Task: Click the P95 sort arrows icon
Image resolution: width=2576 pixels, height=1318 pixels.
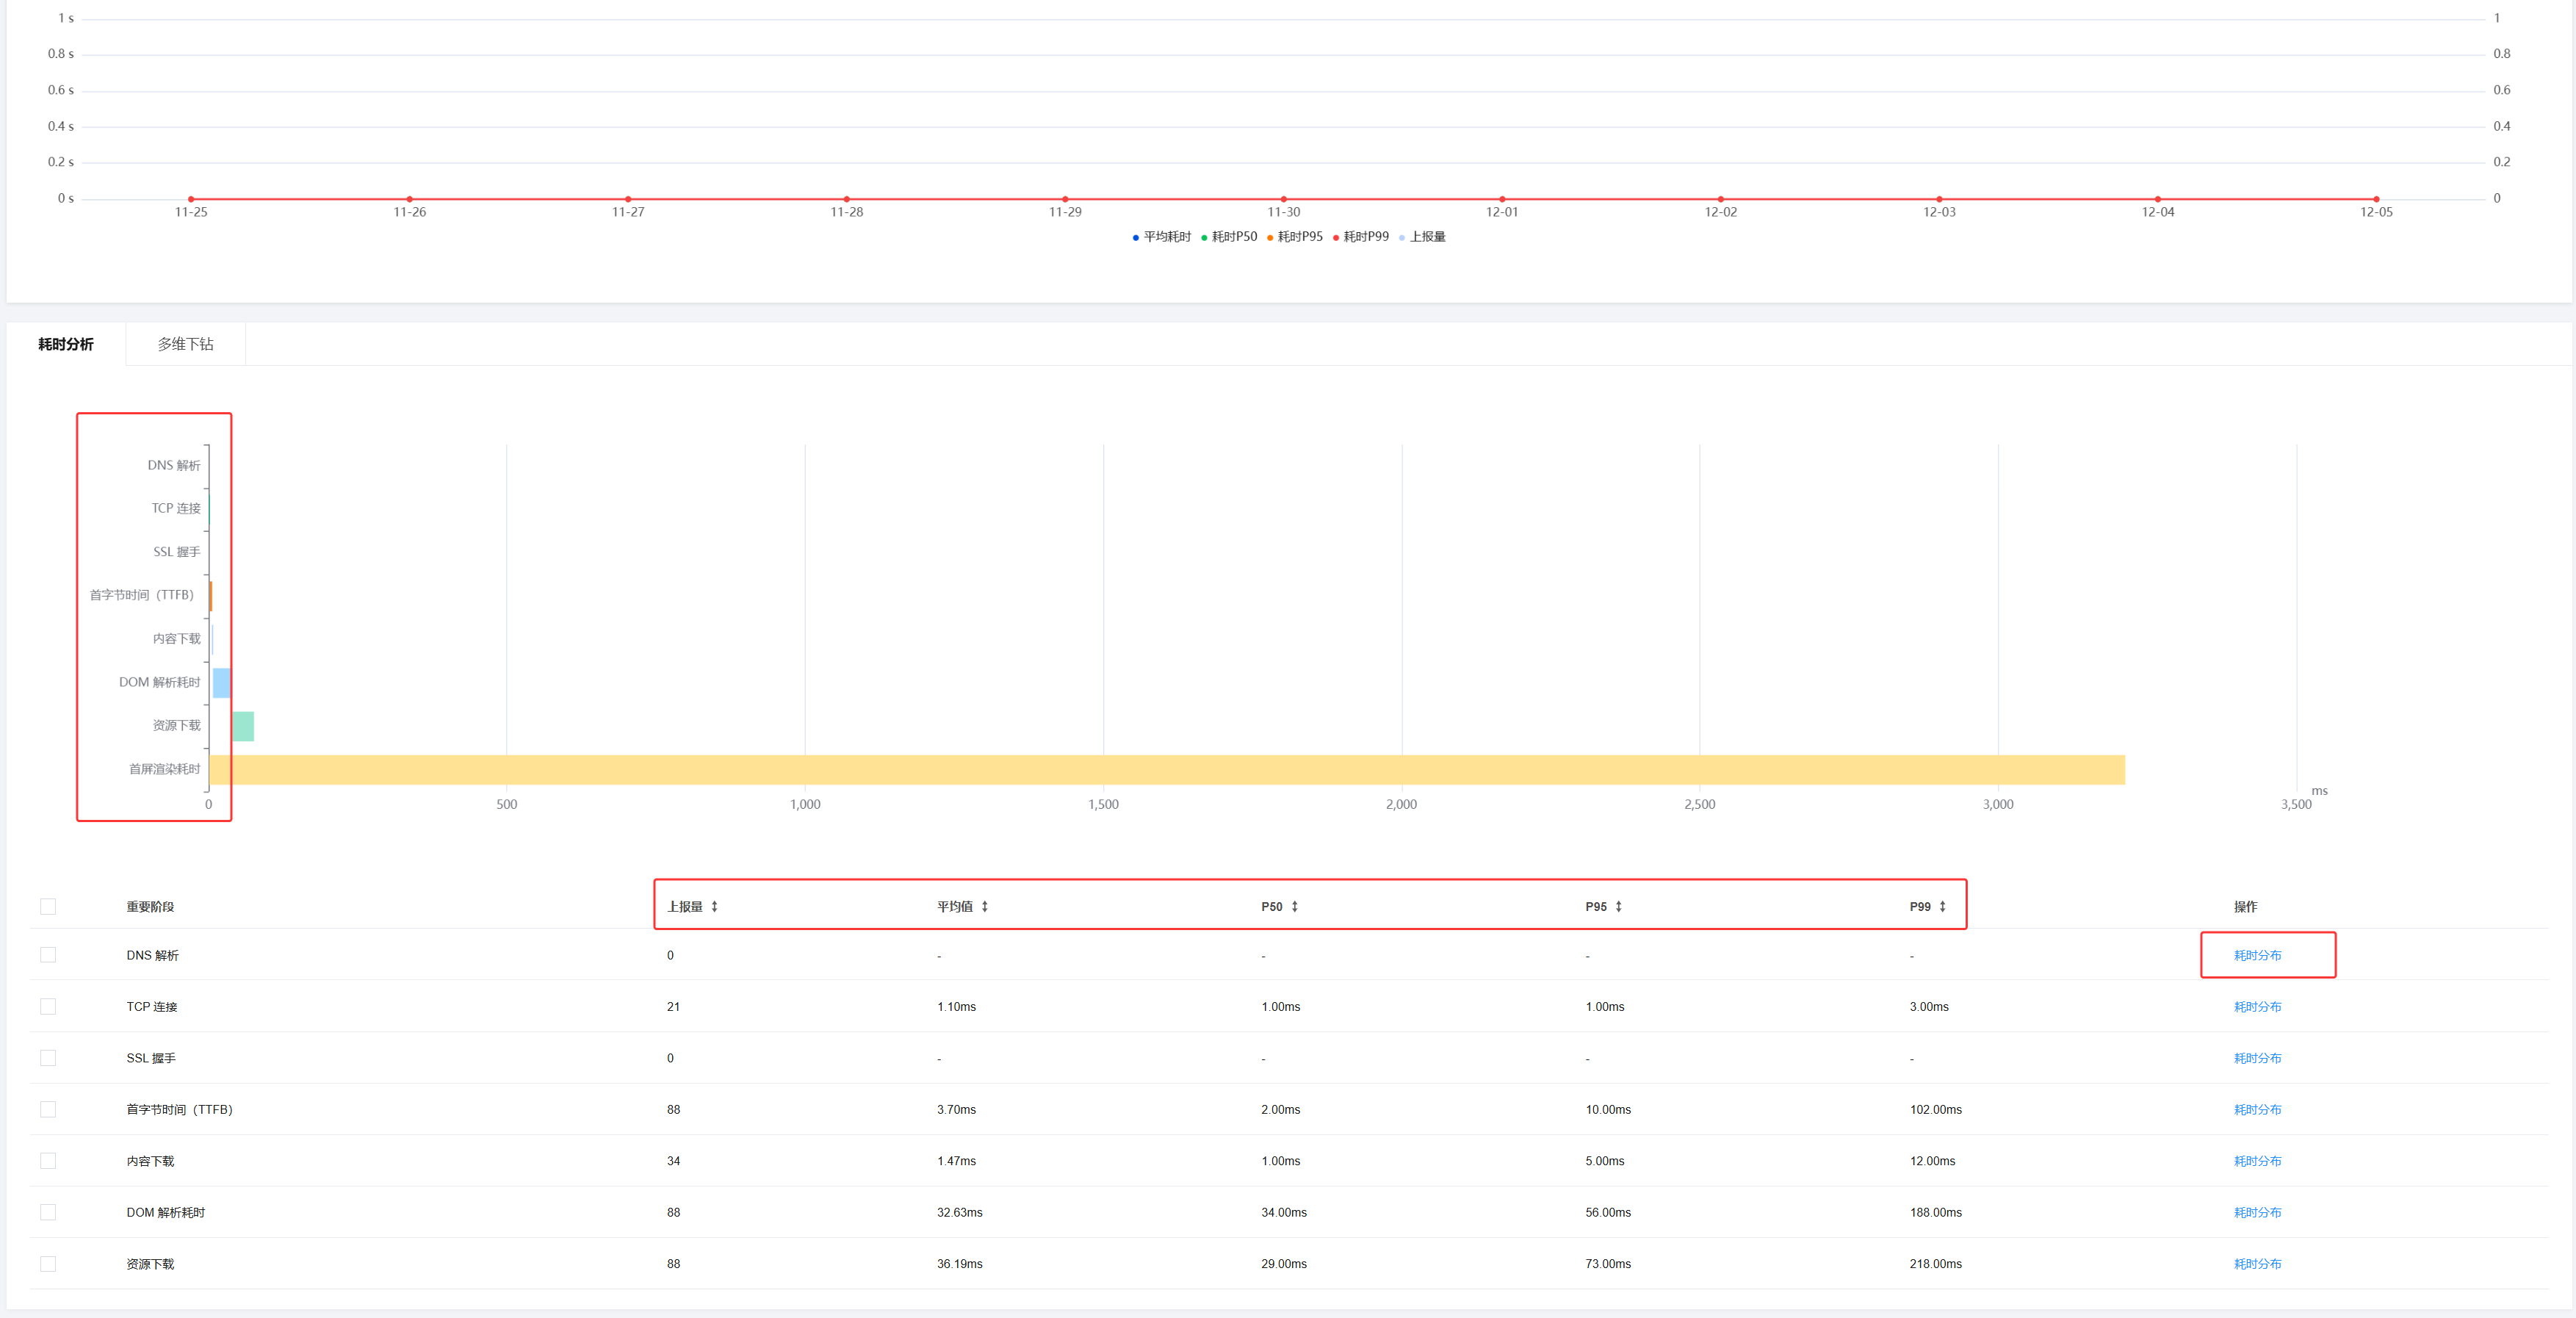Action: [1618, 906]
